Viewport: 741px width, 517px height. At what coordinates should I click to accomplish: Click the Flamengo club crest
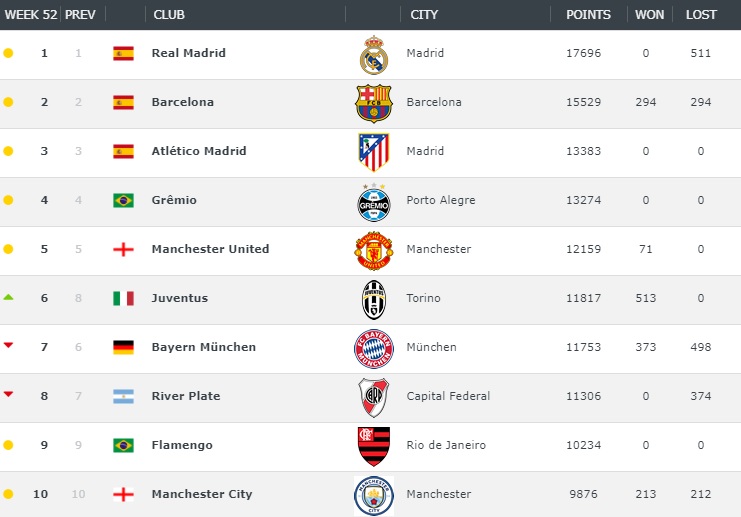click(x=374, y=447)
